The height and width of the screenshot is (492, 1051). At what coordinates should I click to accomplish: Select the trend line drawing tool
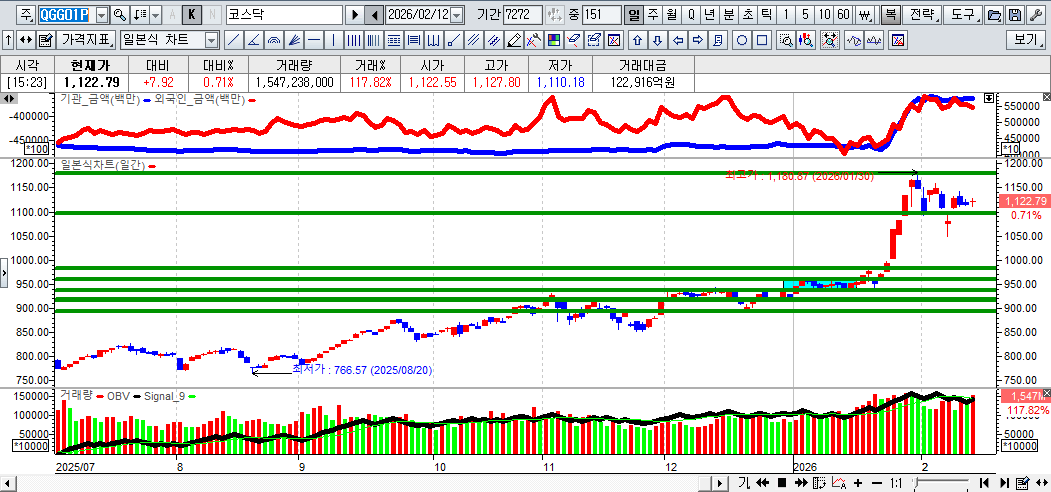[232, 40]
